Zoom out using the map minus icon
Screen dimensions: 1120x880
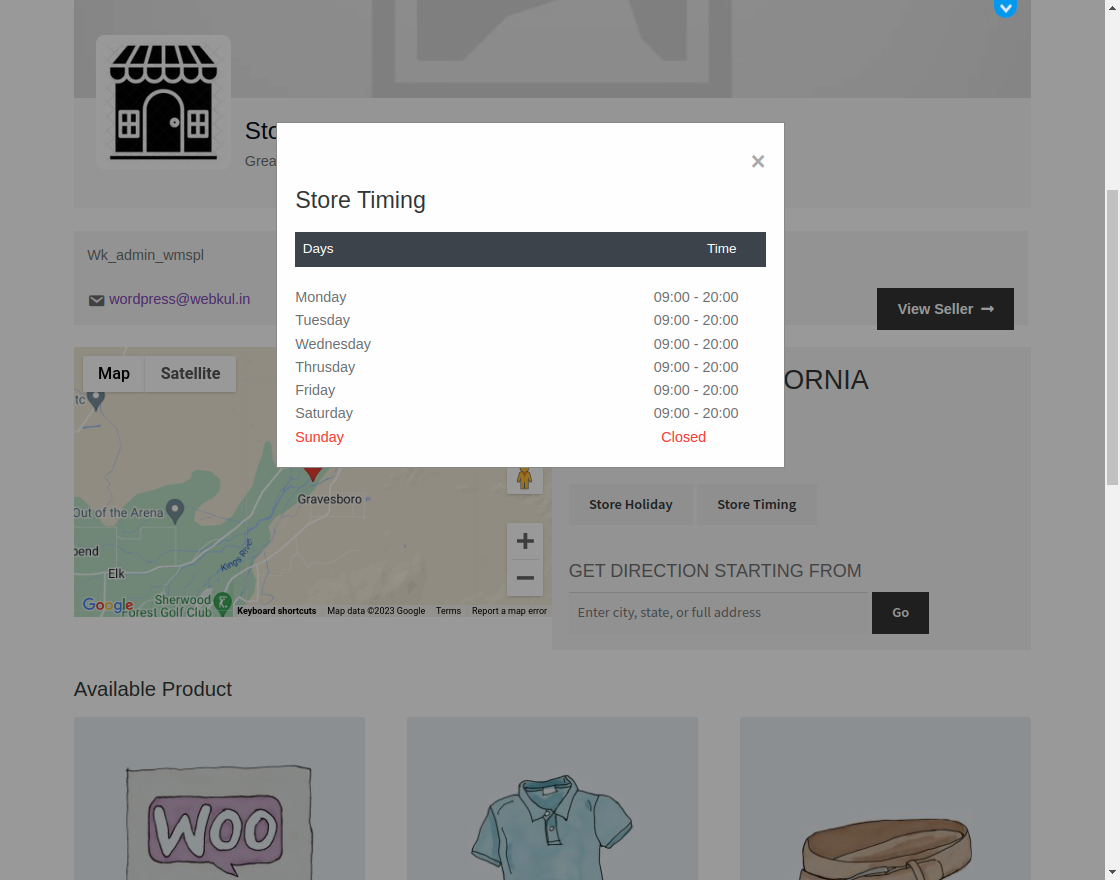(525, 578)
